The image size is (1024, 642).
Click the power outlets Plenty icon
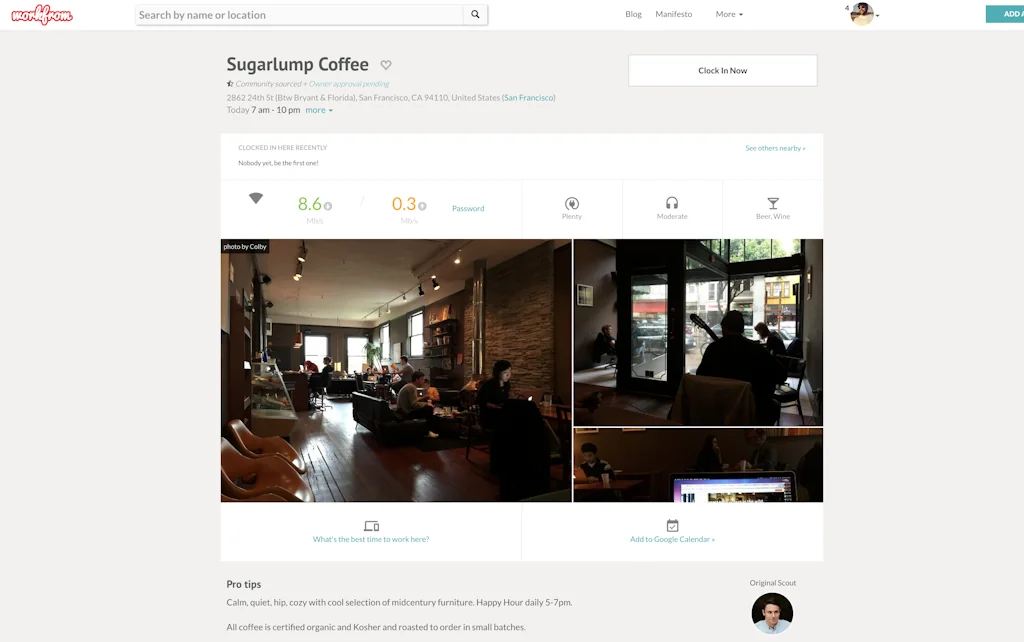tap(572, 203)
